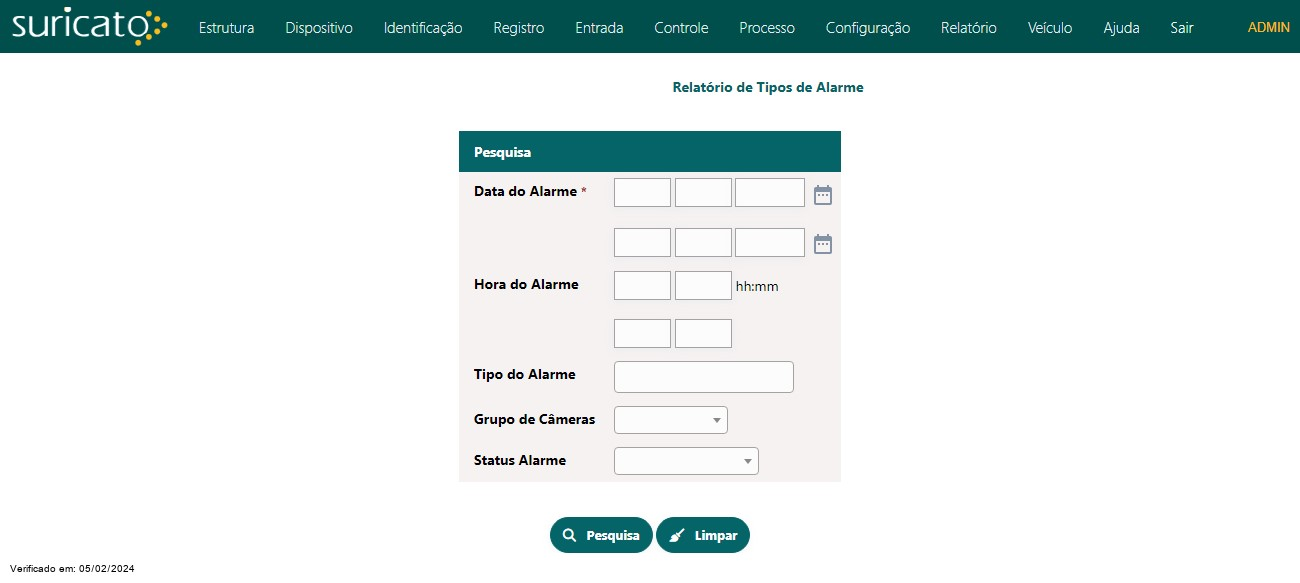Open the Veículo menu
Viewport: 1300px width, 583px height.
[x=1050, y=28]
